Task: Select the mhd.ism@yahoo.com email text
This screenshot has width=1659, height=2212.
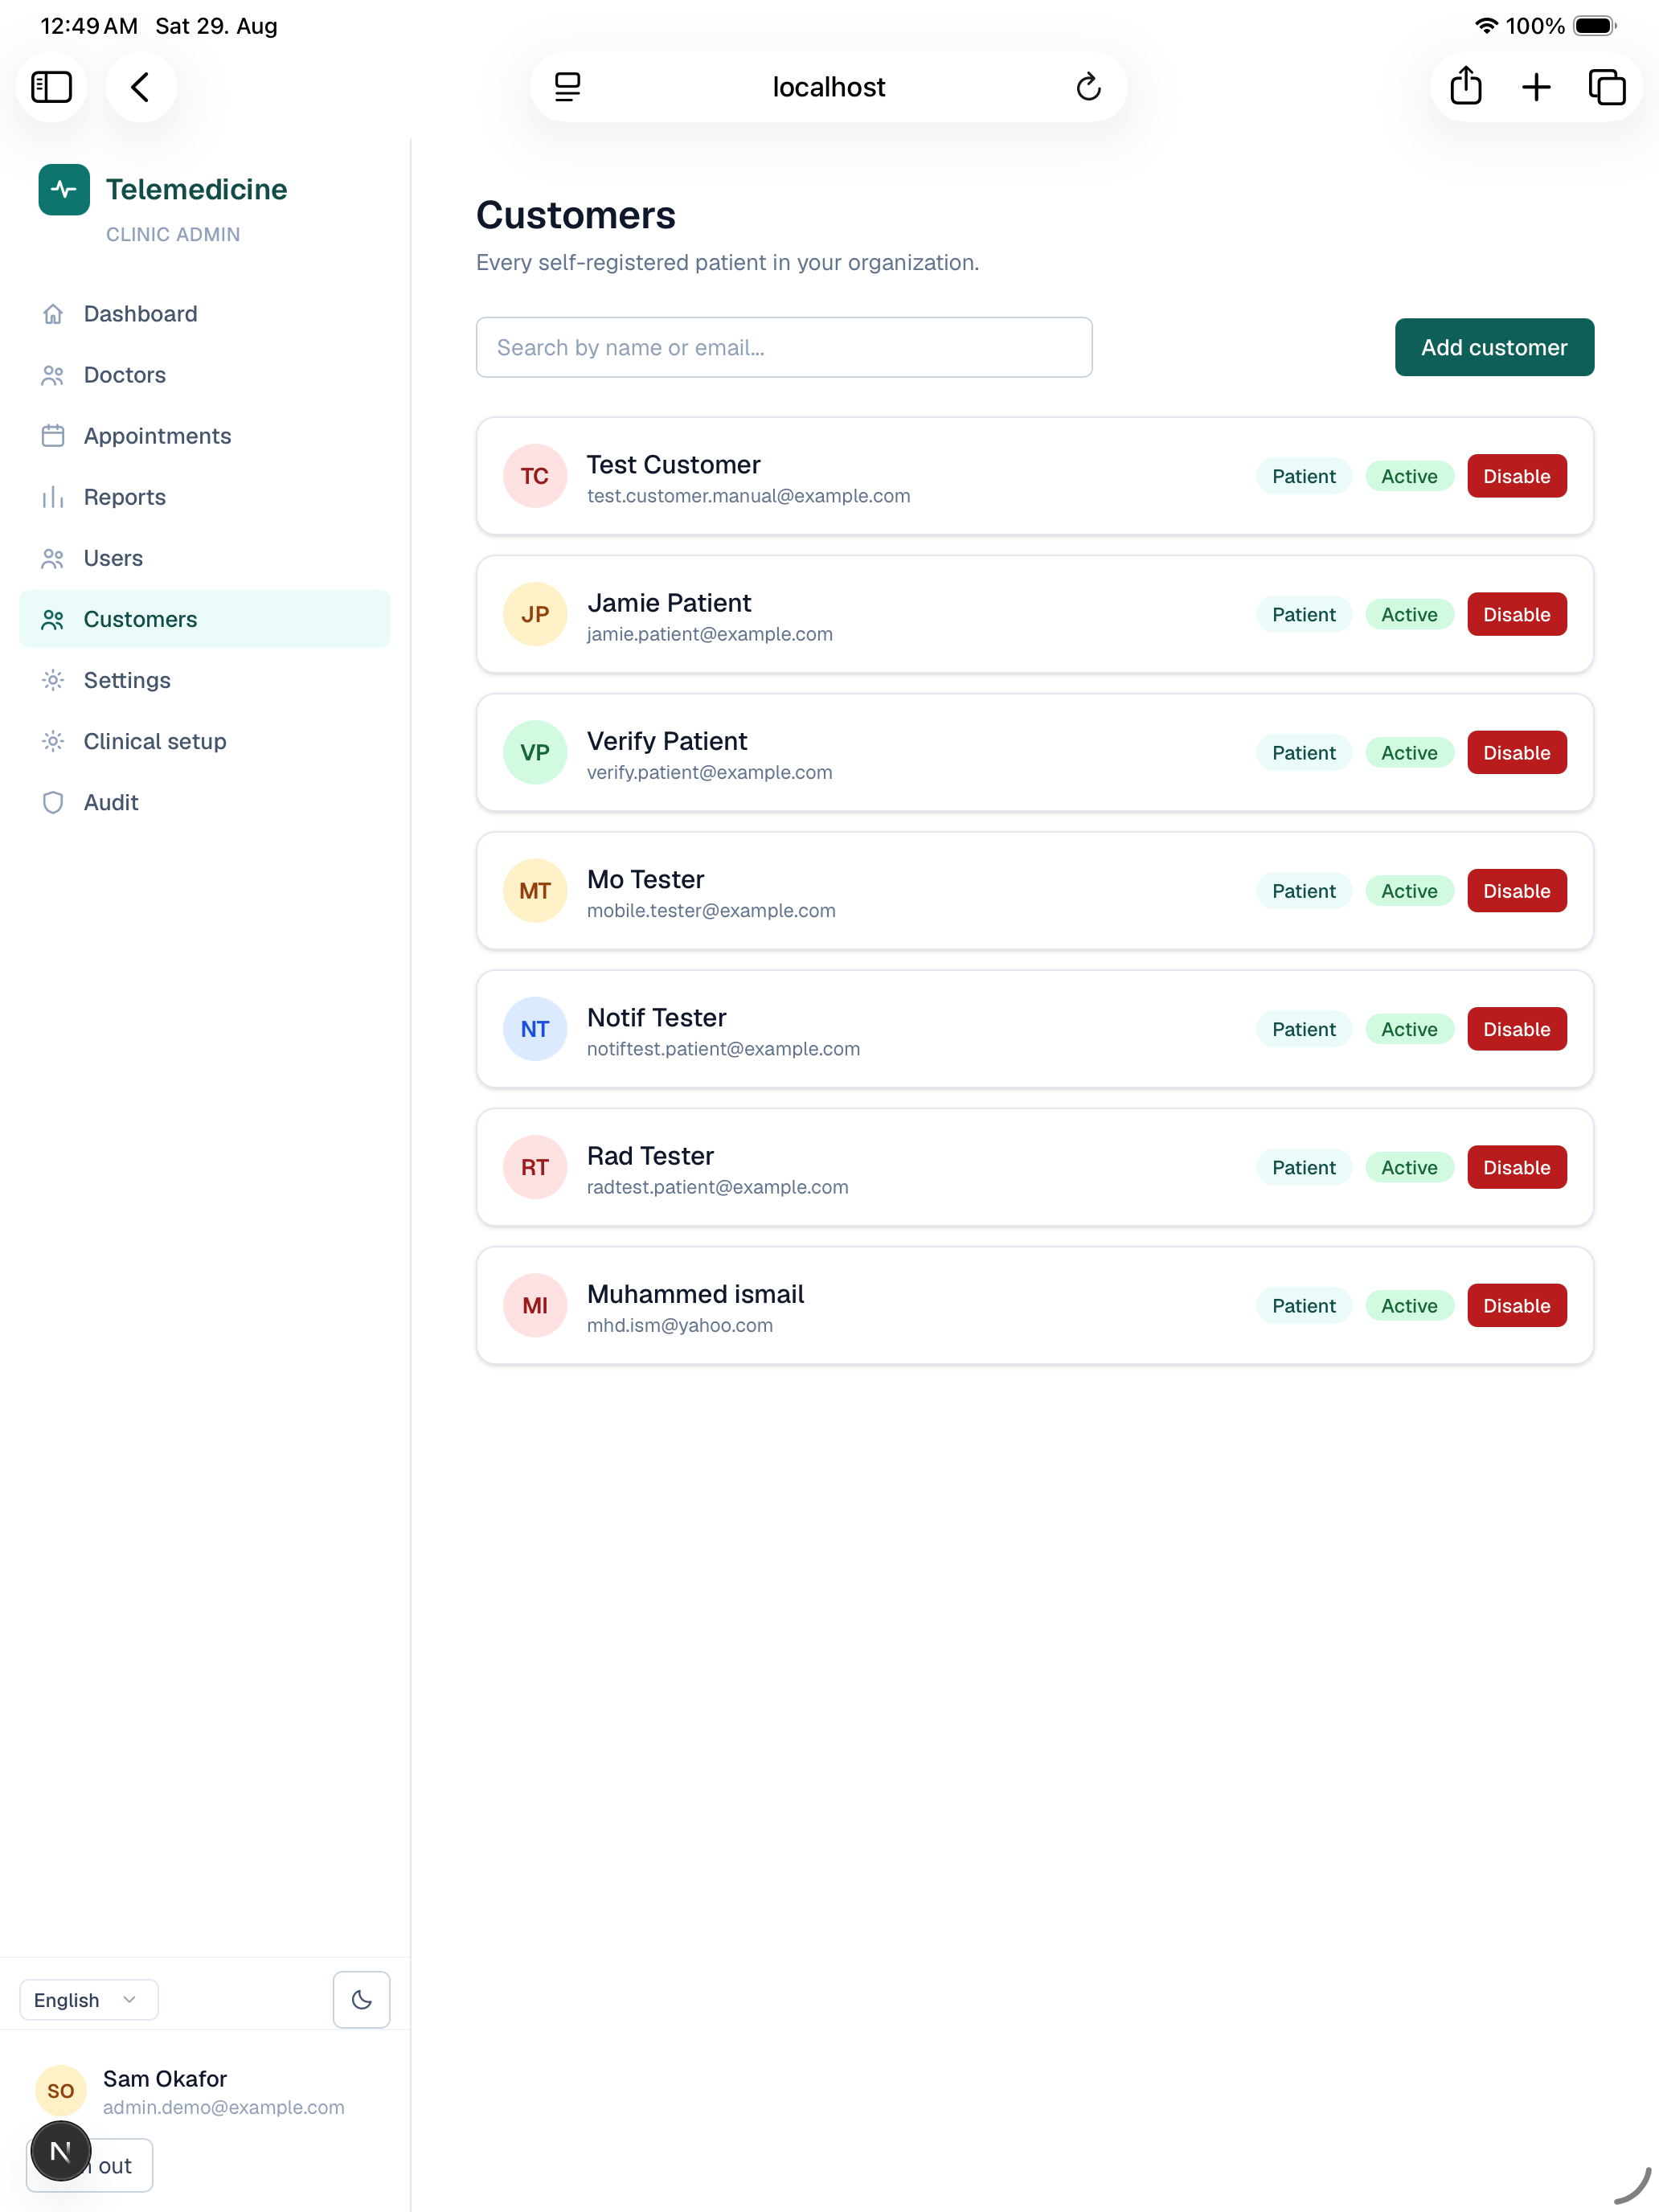Action: [x=680, y=1325]
